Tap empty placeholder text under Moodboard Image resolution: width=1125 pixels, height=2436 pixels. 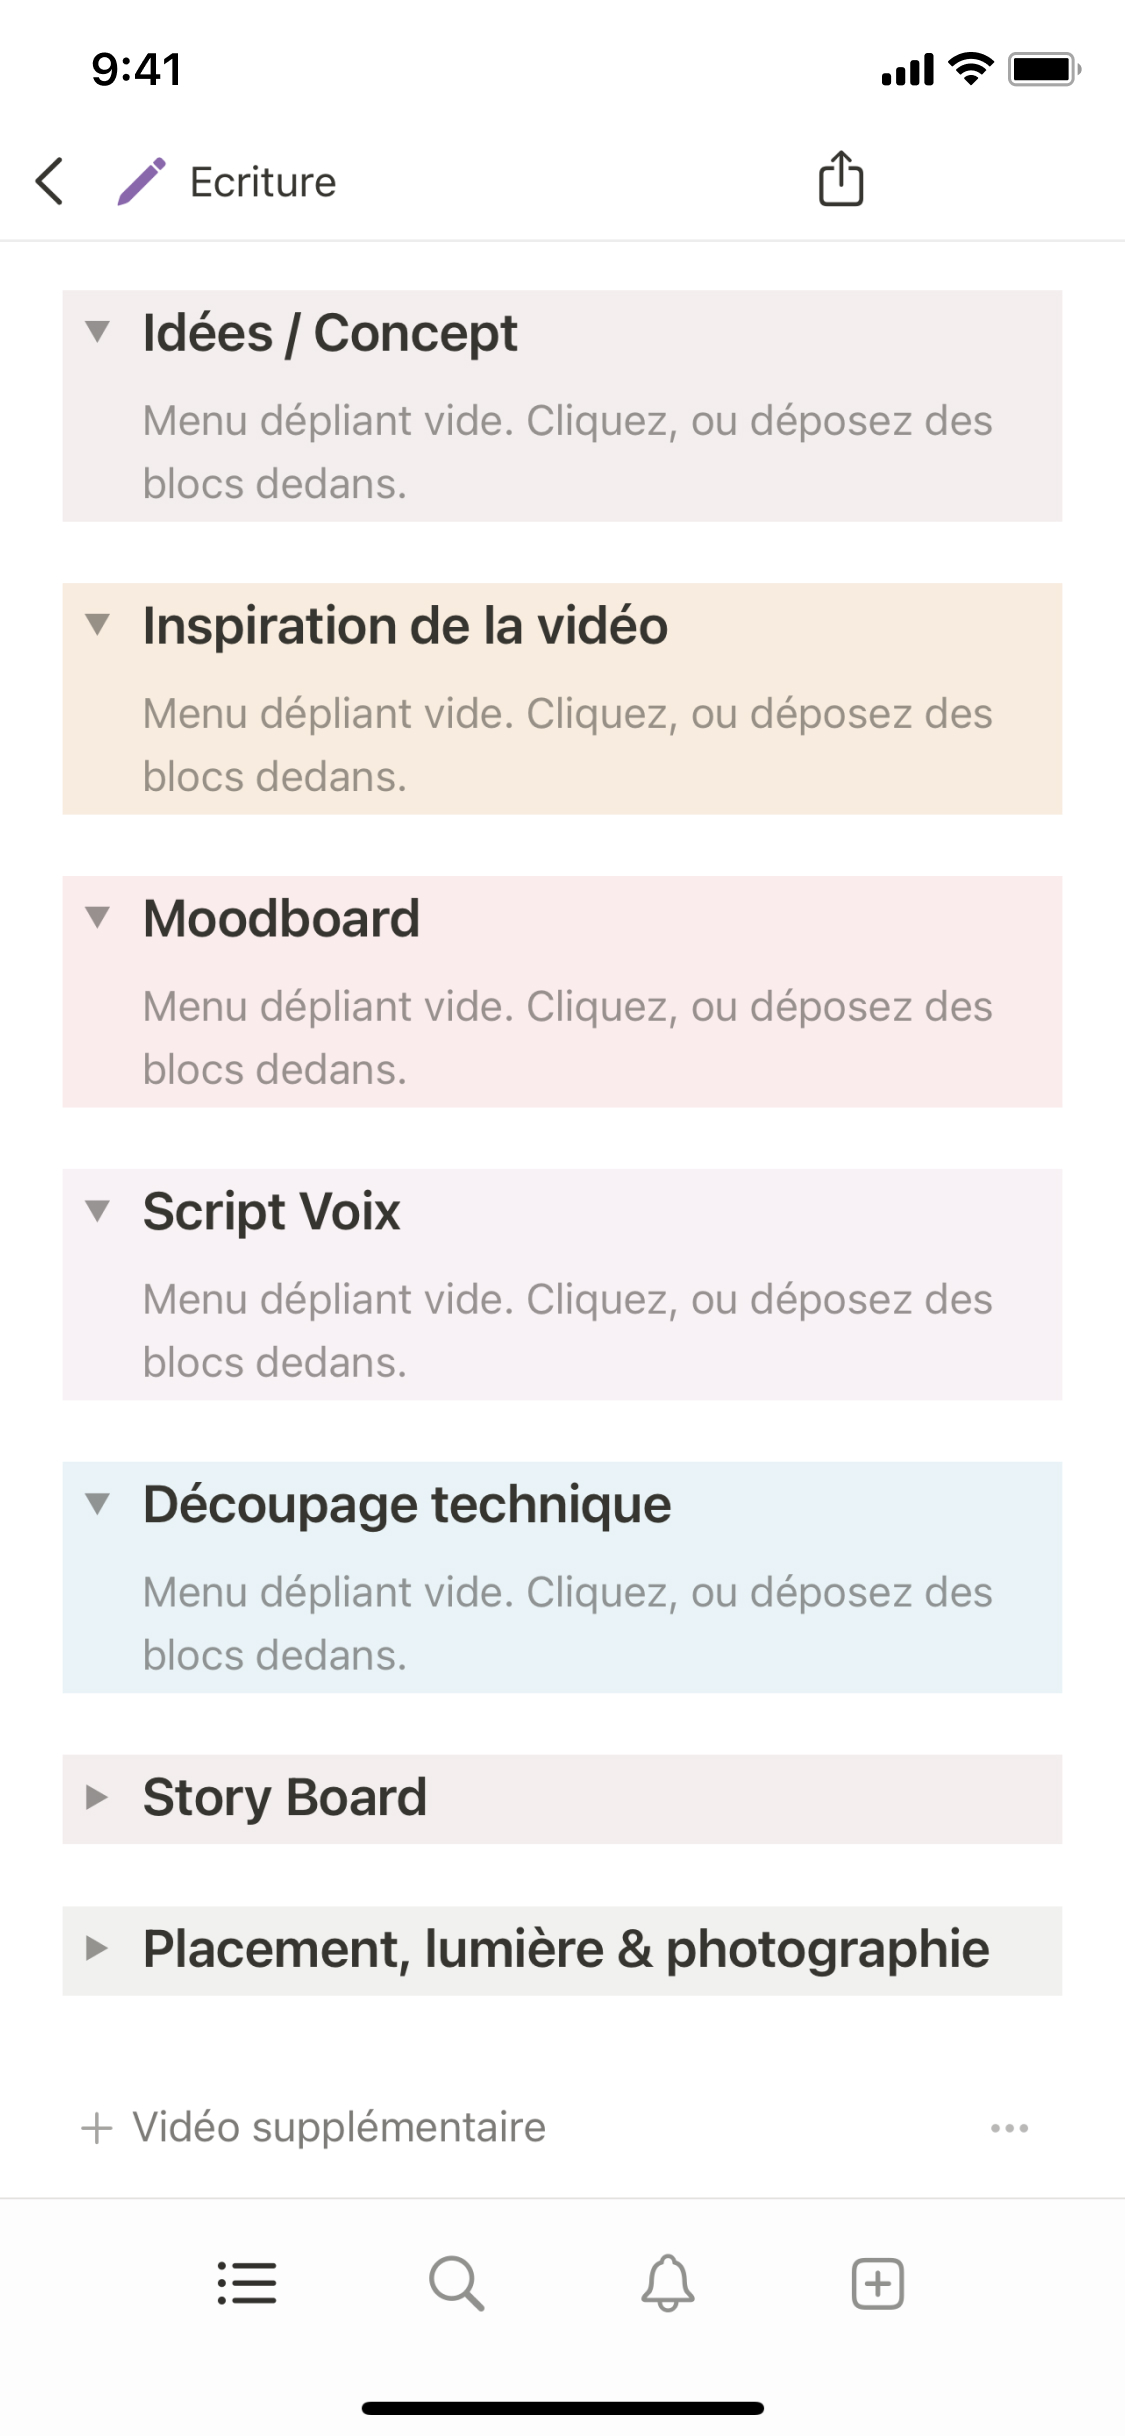click(567, 1037)
